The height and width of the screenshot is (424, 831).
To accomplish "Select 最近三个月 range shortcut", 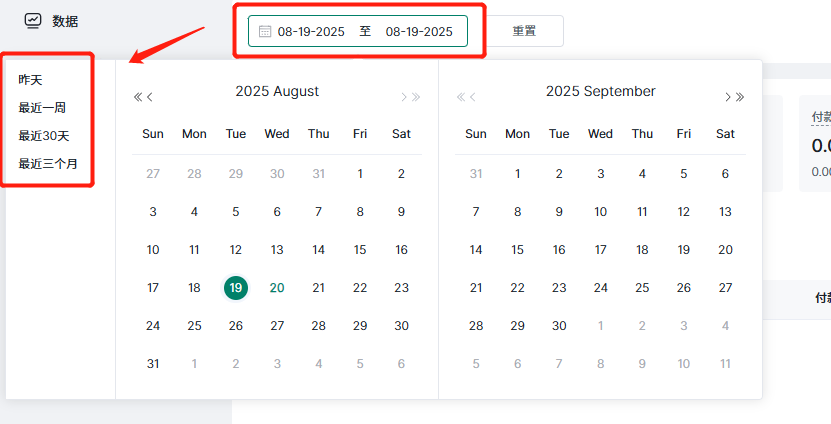I will click(48, 164).
